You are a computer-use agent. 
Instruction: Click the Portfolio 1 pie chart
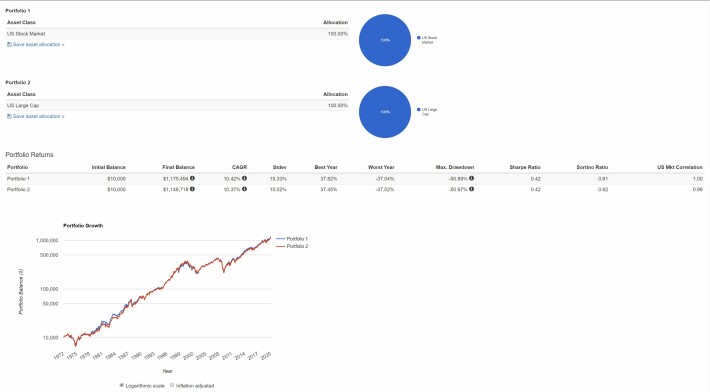click(385, 40)
